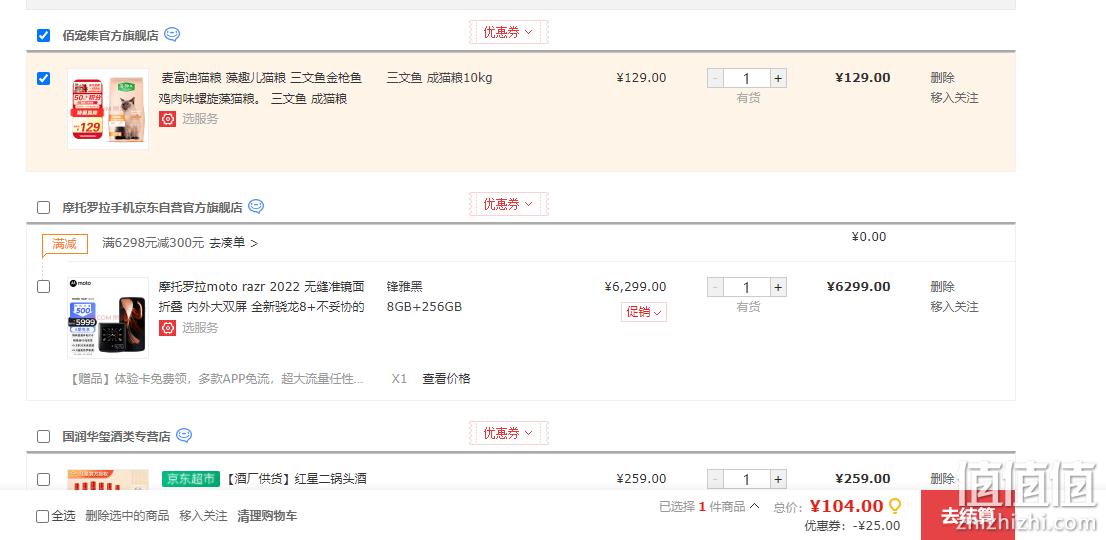Open 【酒厂供货】红星二锅头酒 product title

click(x=296, y=479)
